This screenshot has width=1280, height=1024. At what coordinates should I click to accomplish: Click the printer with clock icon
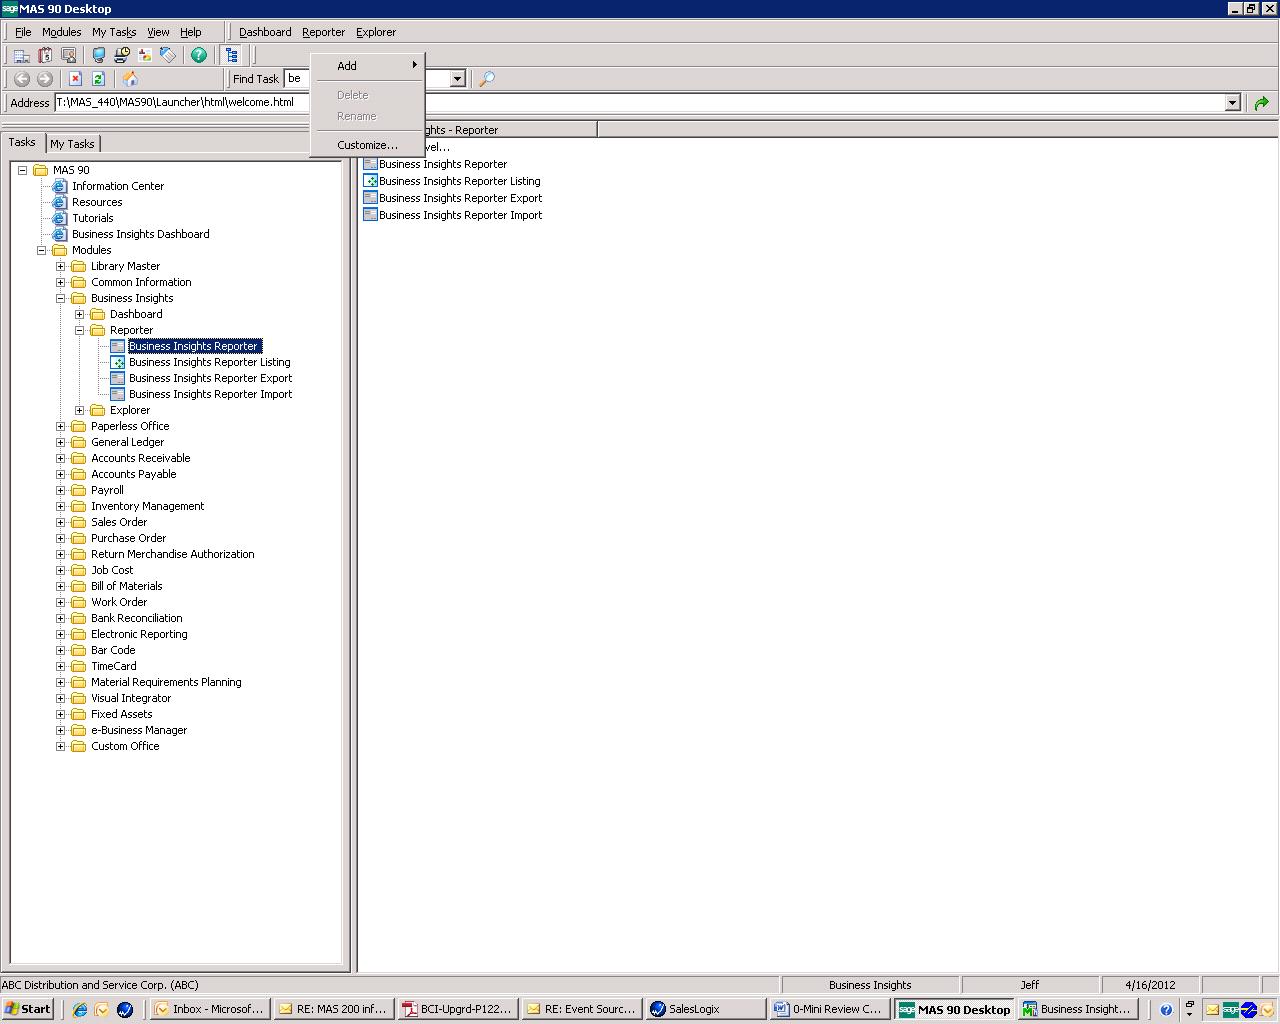tap(121, 55)
